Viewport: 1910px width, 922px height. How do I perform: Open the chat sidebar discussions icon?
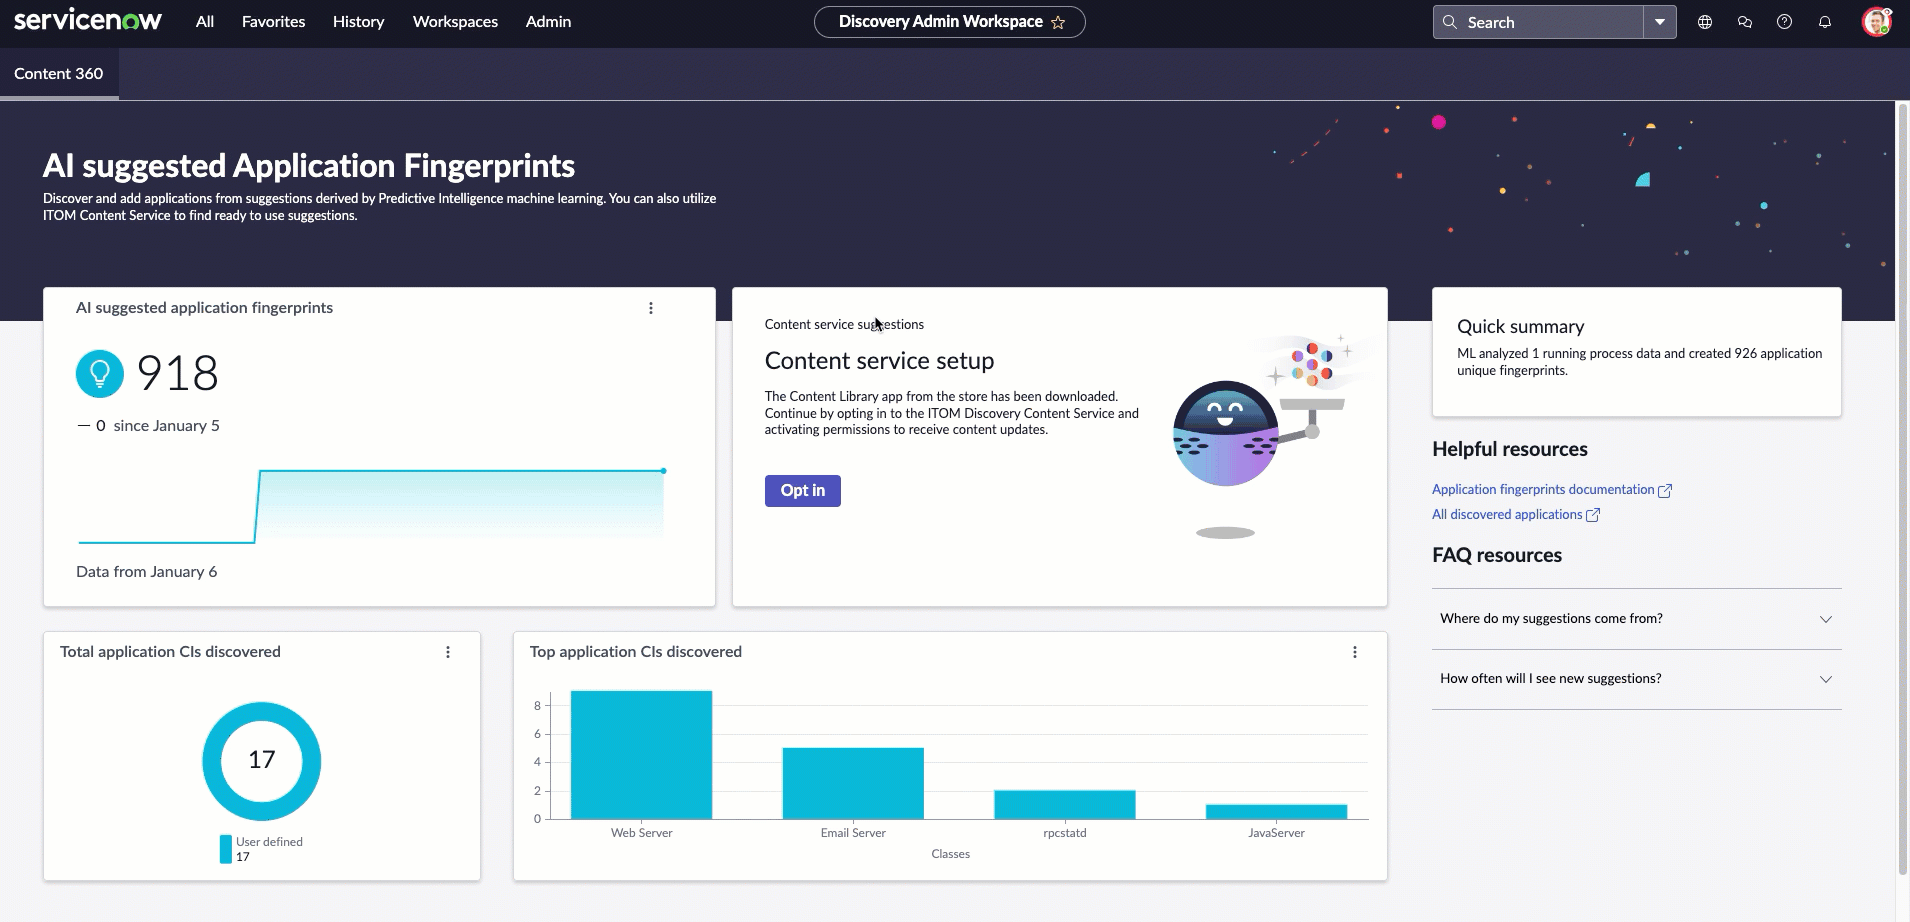point(1745,22)
